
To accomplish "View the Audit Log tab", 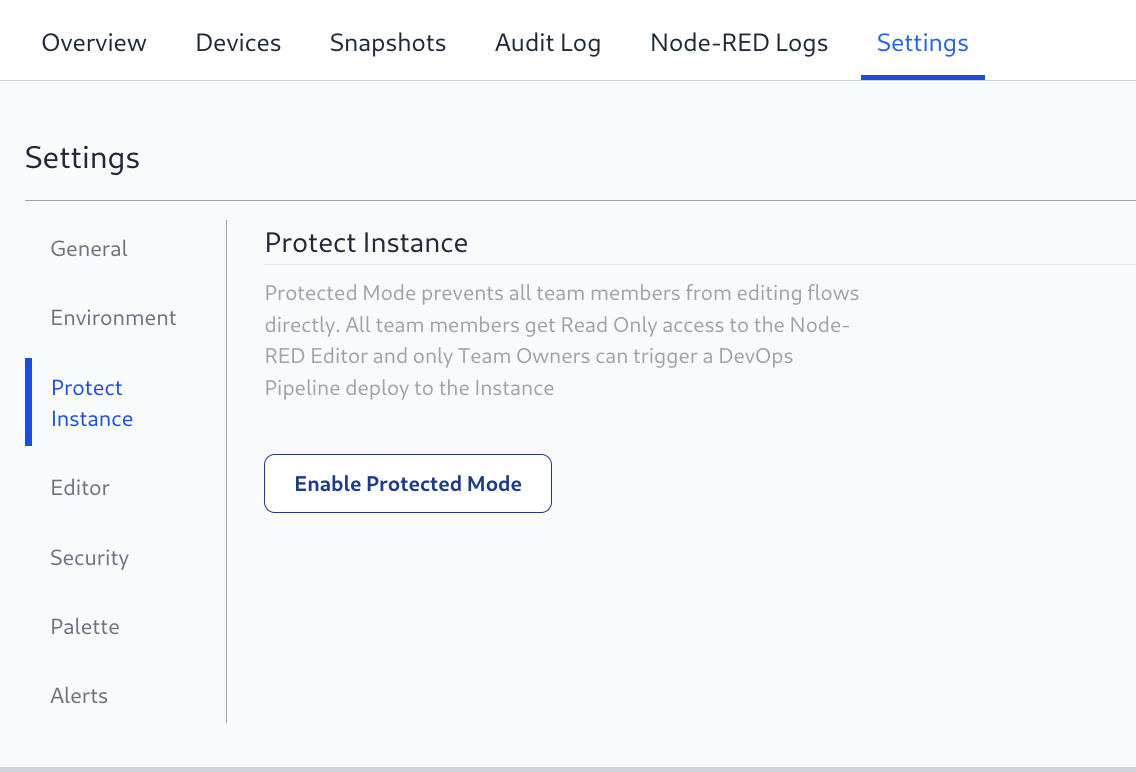I will [548, 43].
